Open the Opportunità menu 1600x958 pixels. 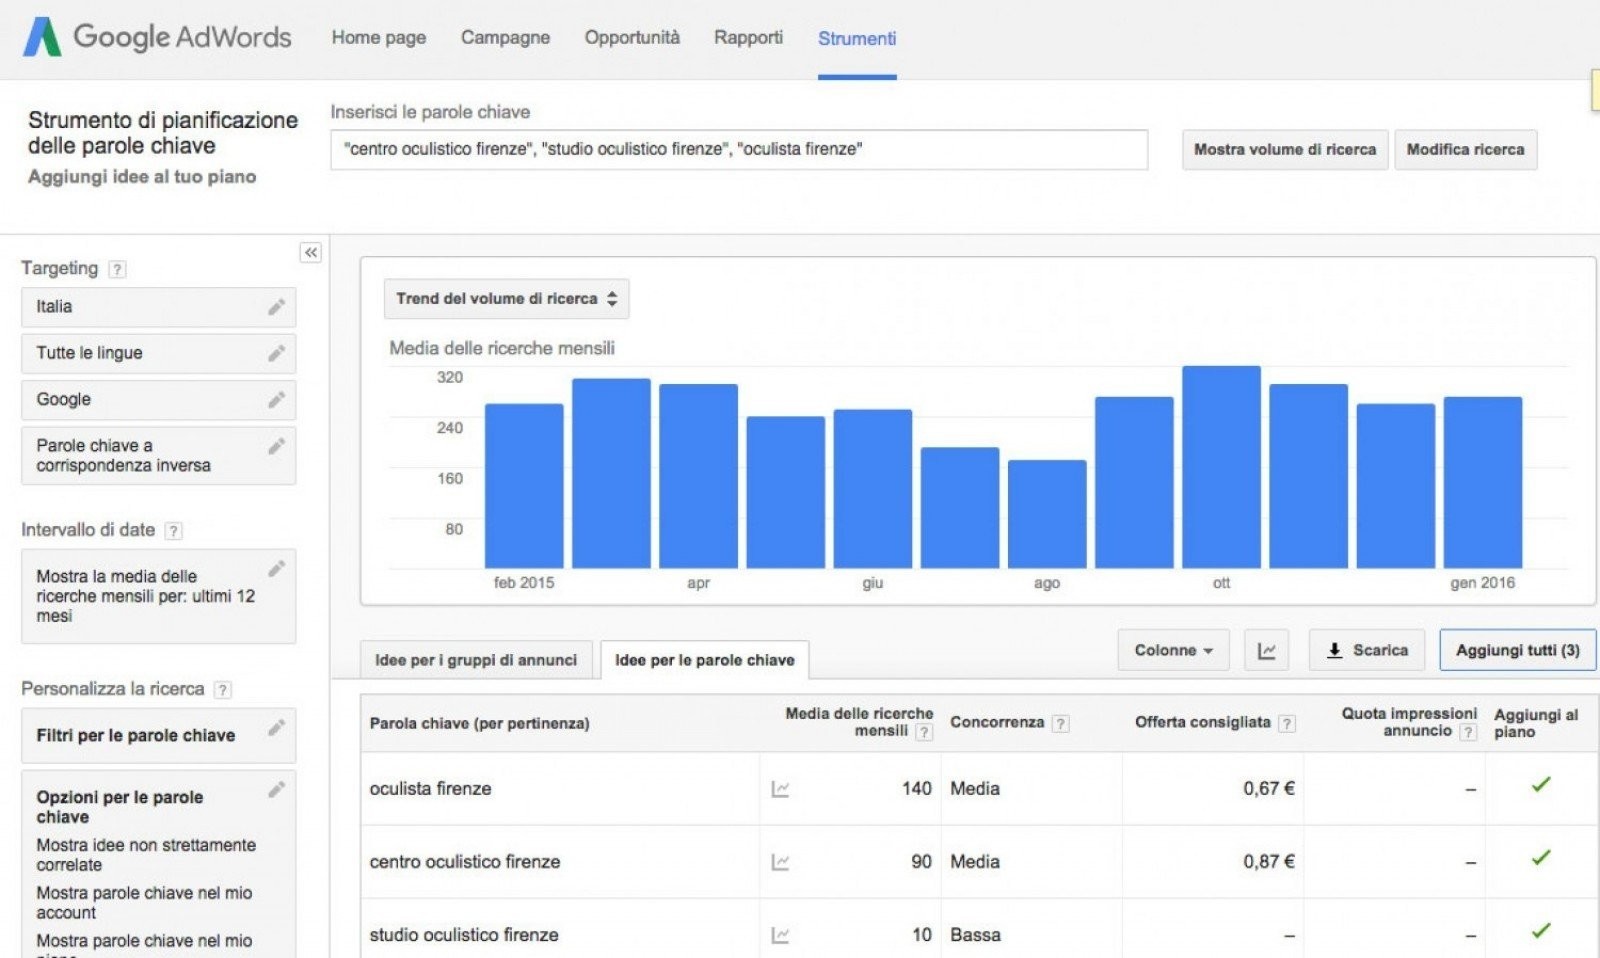632,38
